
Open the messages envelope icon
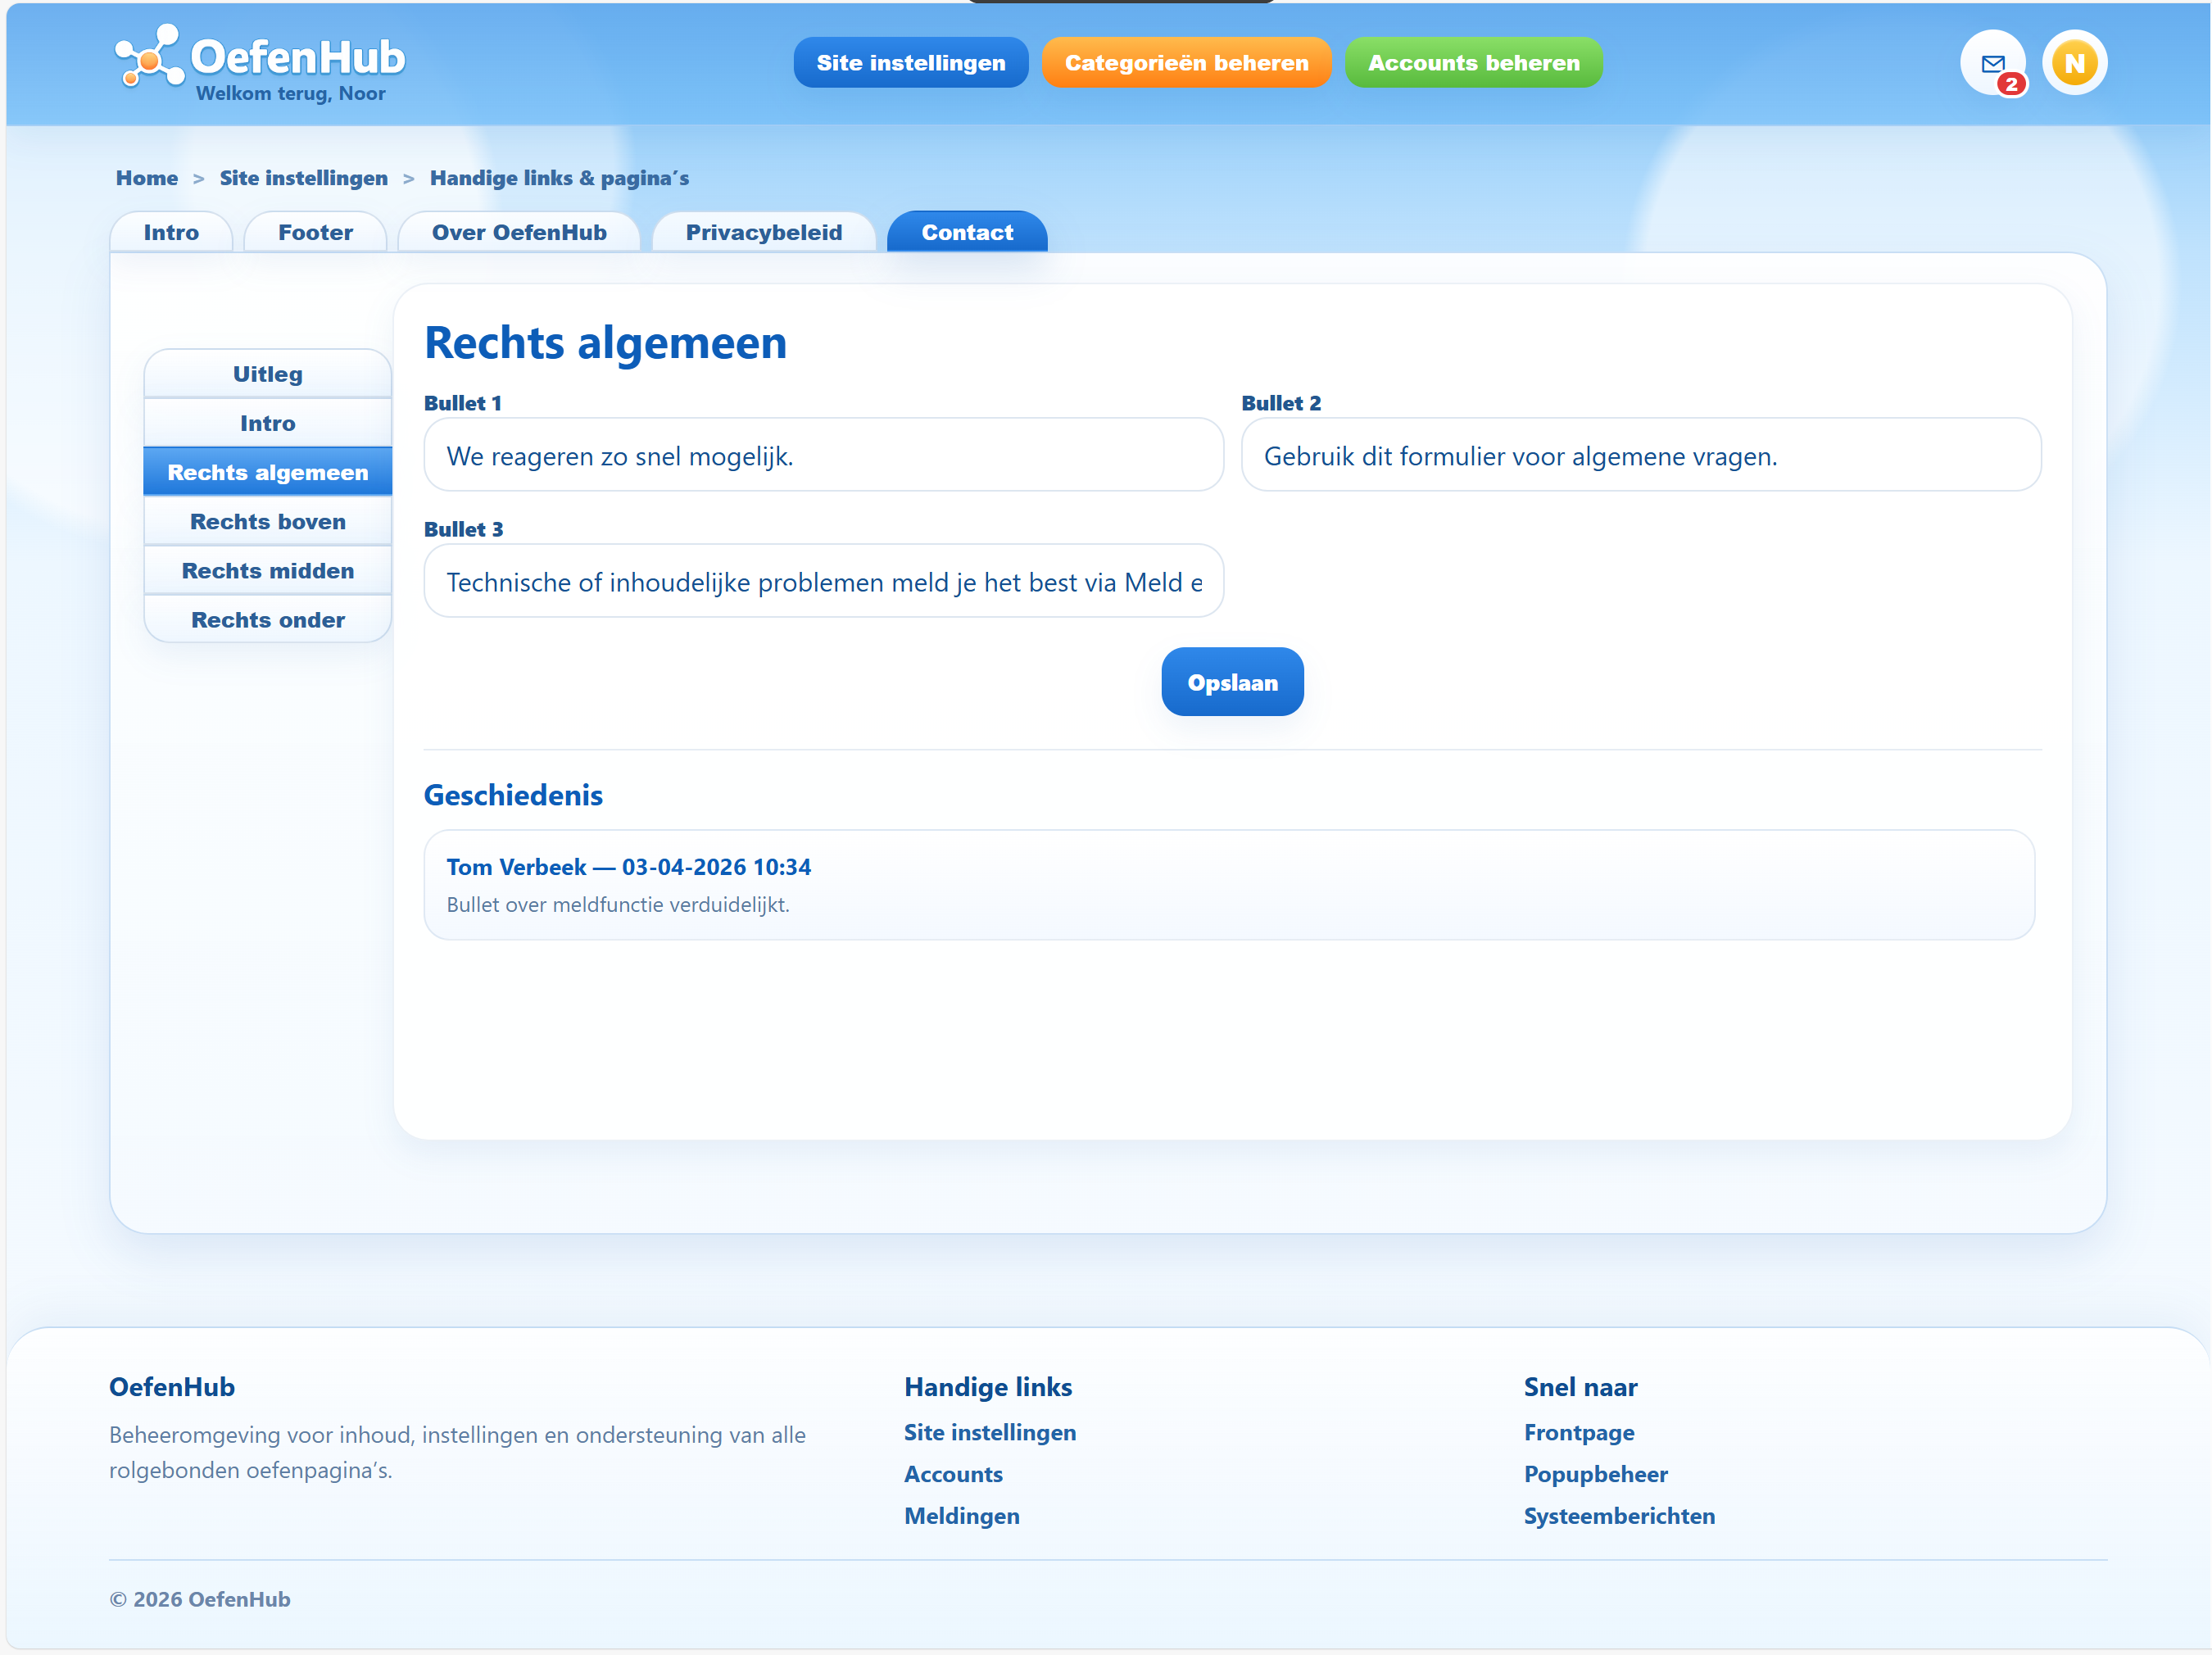pos(1992,63)
